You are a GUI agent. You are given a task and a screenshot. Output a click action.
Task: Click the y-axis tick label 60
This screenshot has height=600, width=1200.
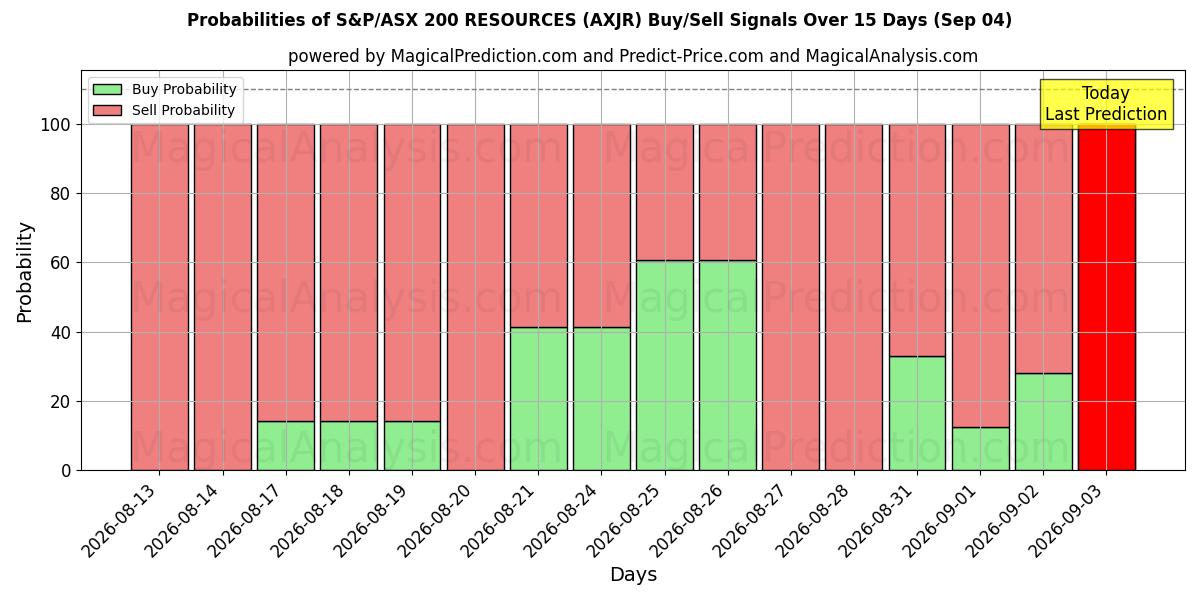(x=61, y=263)
